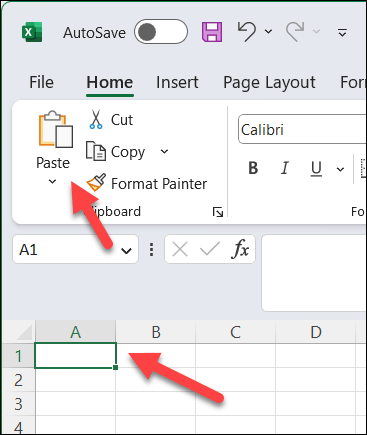Customize the Quick Access Toolbar
Viewport: 367px width, 435px height.
coord(342,32)
